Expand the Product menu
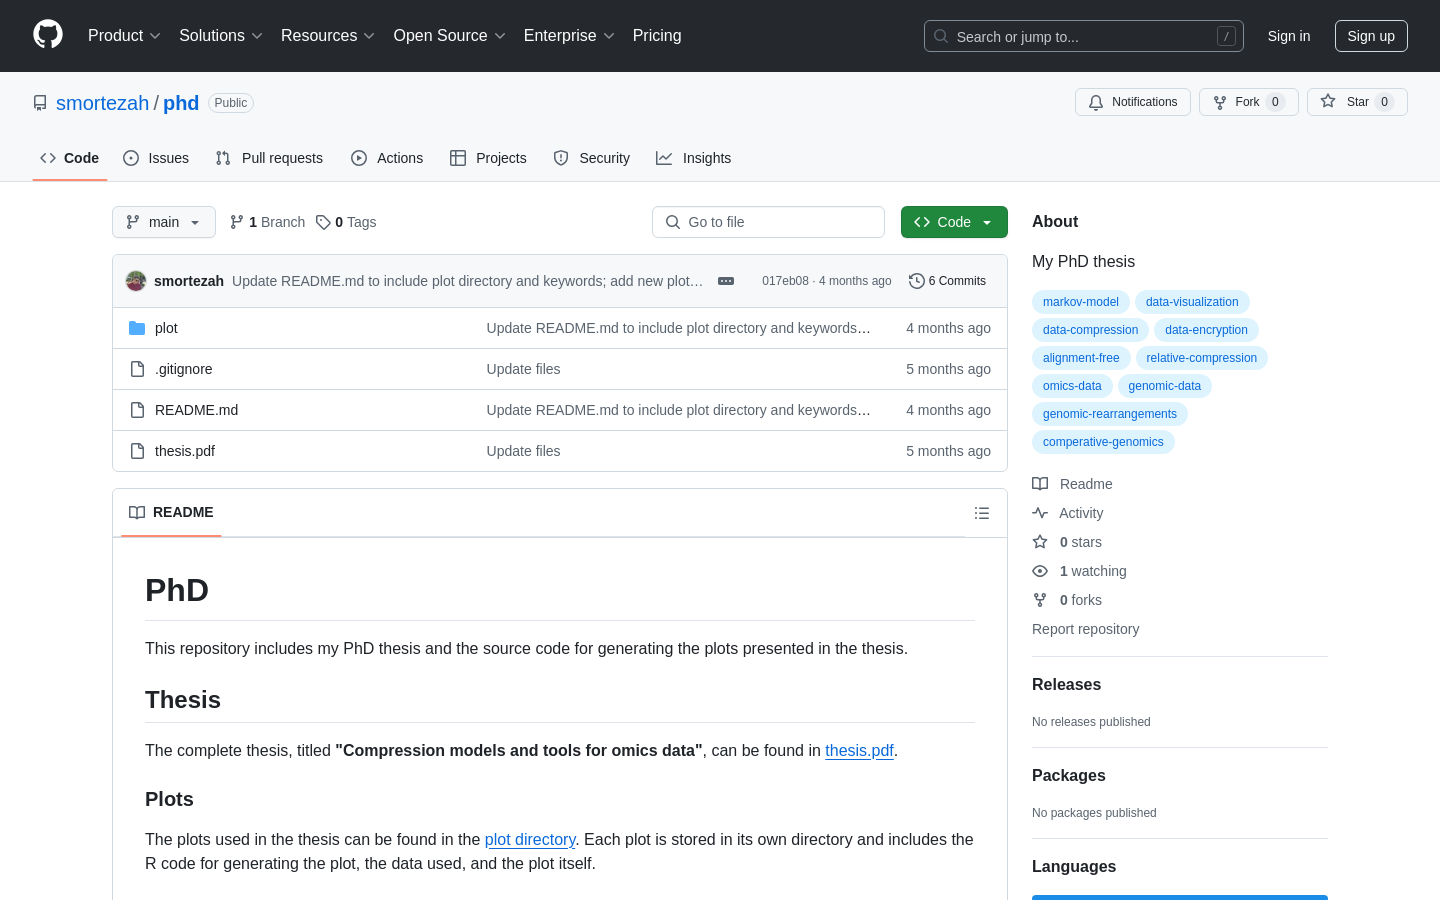This screenshot has height=900, width=1440. click(124, 36)
